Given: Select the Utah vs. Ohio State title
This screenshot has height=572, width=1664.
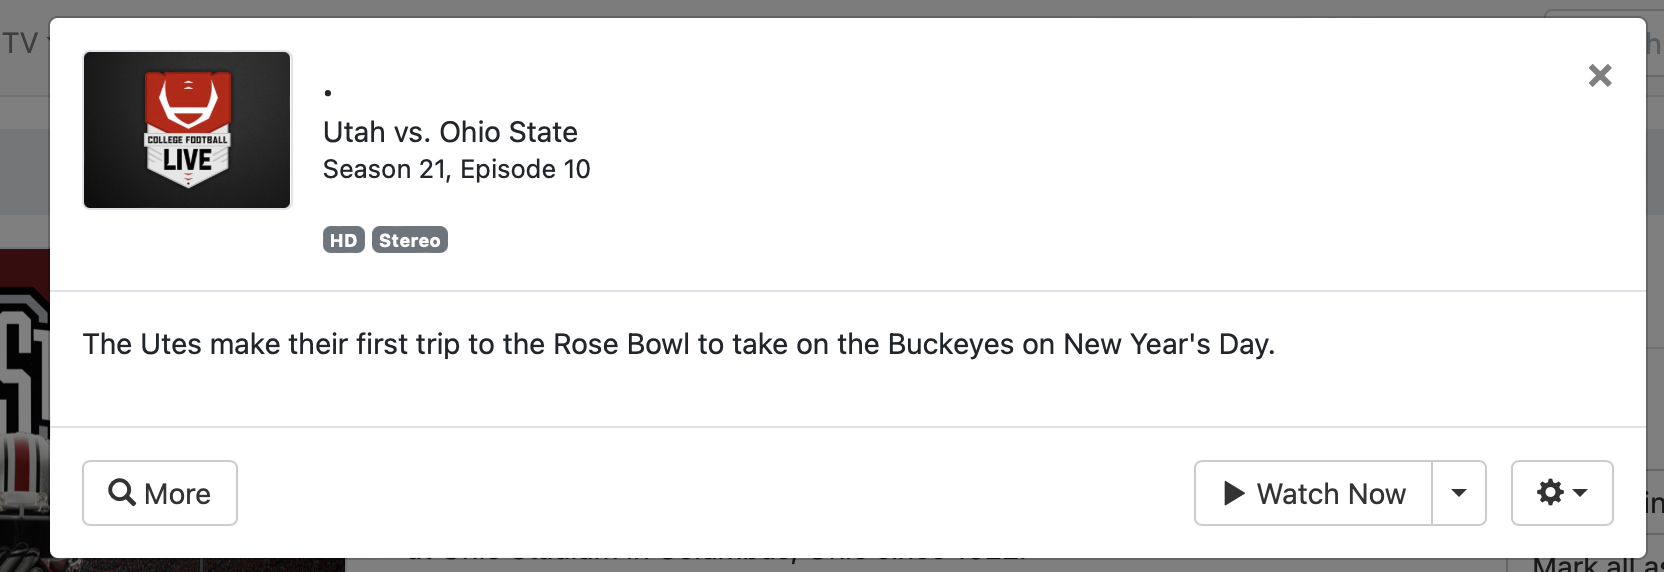Looking at the screenshot, I should [450, 132].
